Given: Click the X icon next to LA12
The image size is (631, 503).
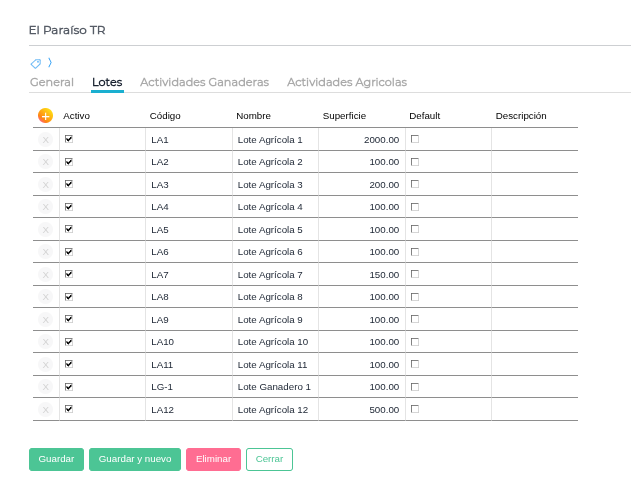Looking at the screenshot, I should coord(45,409).
